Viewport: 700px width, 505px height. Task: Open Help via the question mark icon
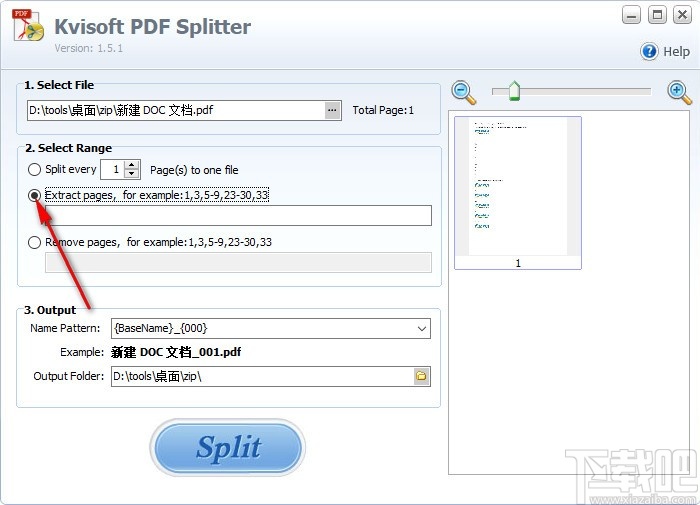pos(649,51)
